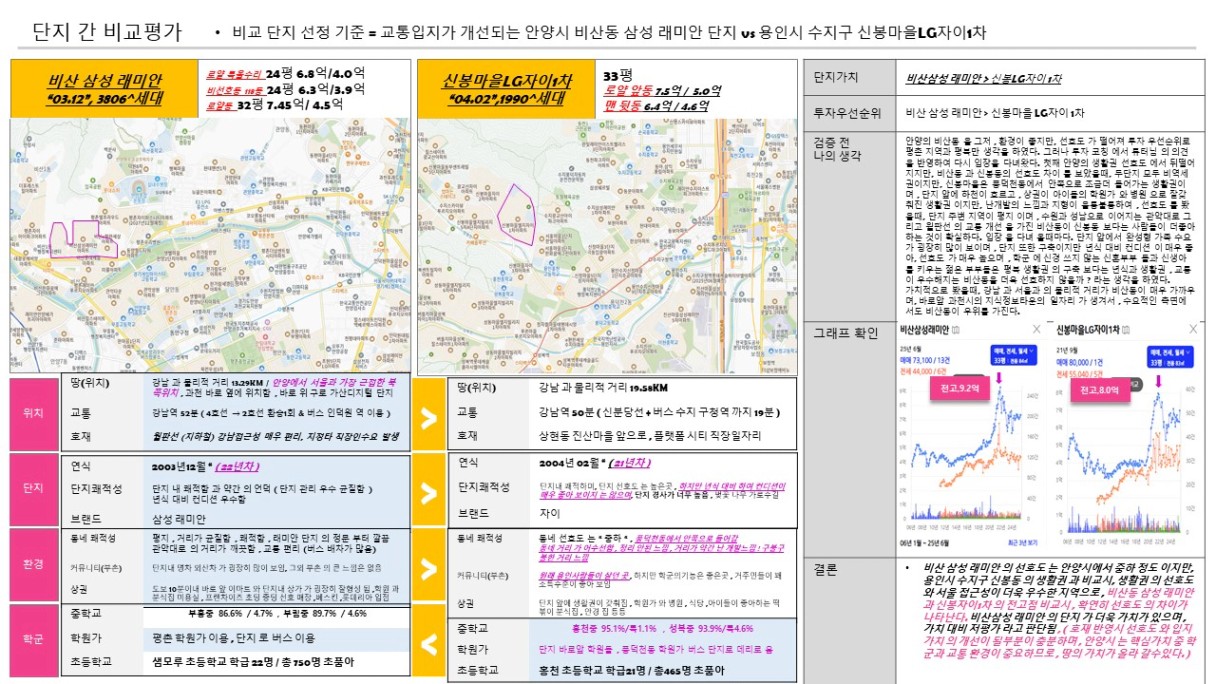
Task: Click the red 맨 뒷동 price label
Action: (623, 105)
